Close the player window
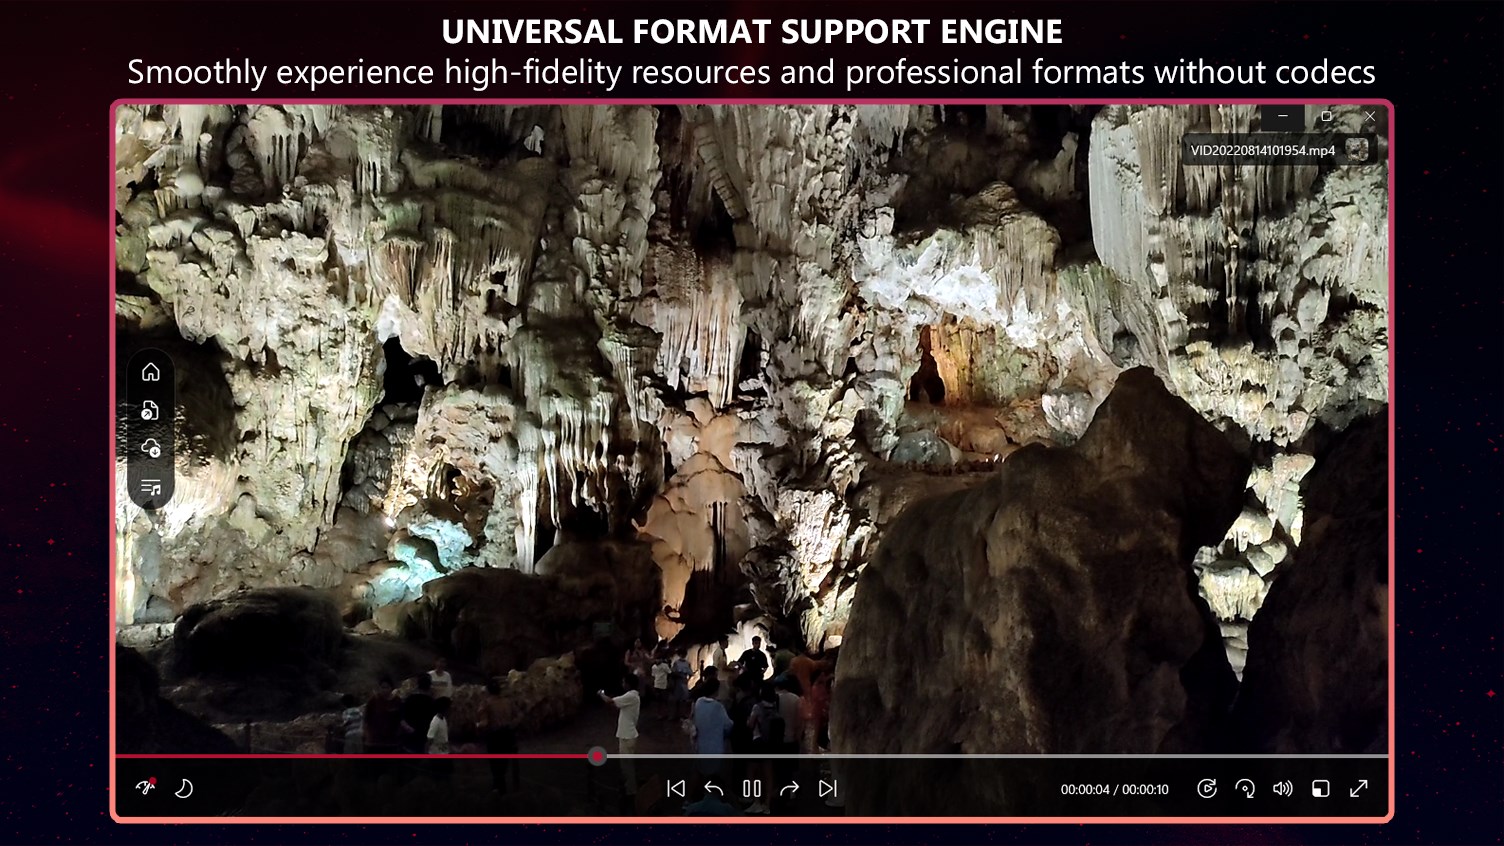The width and height of the screenshot is (1504, 846). point(1370,117)
